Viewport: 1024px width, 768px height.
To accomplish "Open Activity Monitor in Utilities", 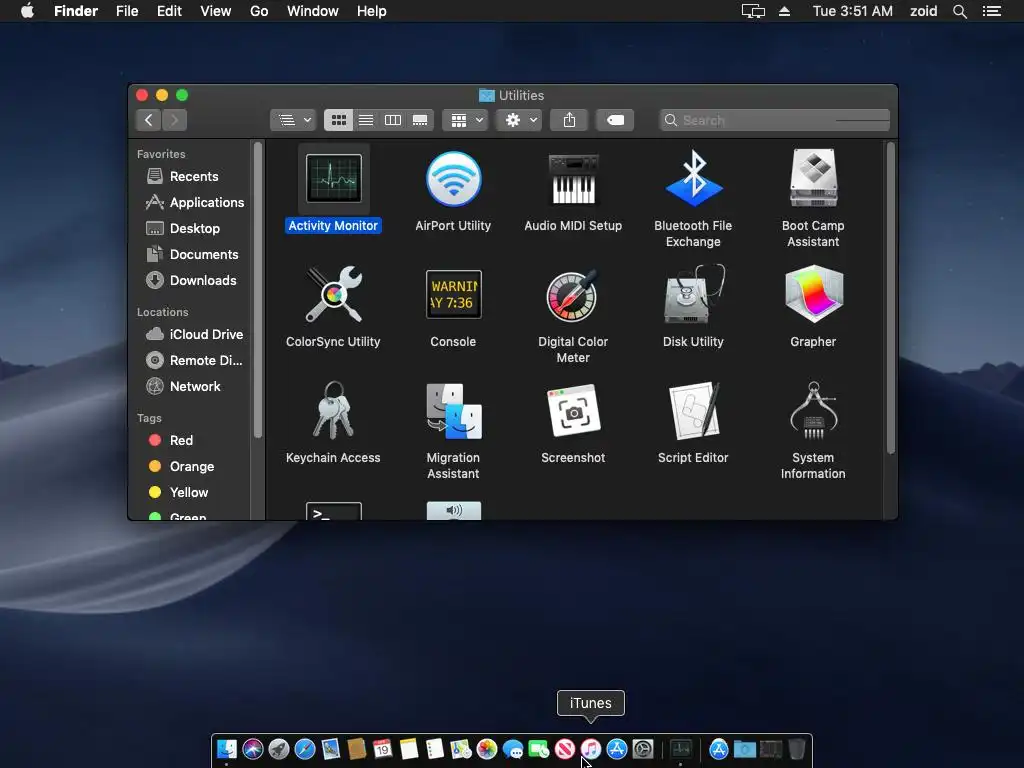I will pyautogui.click(x=333, y=179).
